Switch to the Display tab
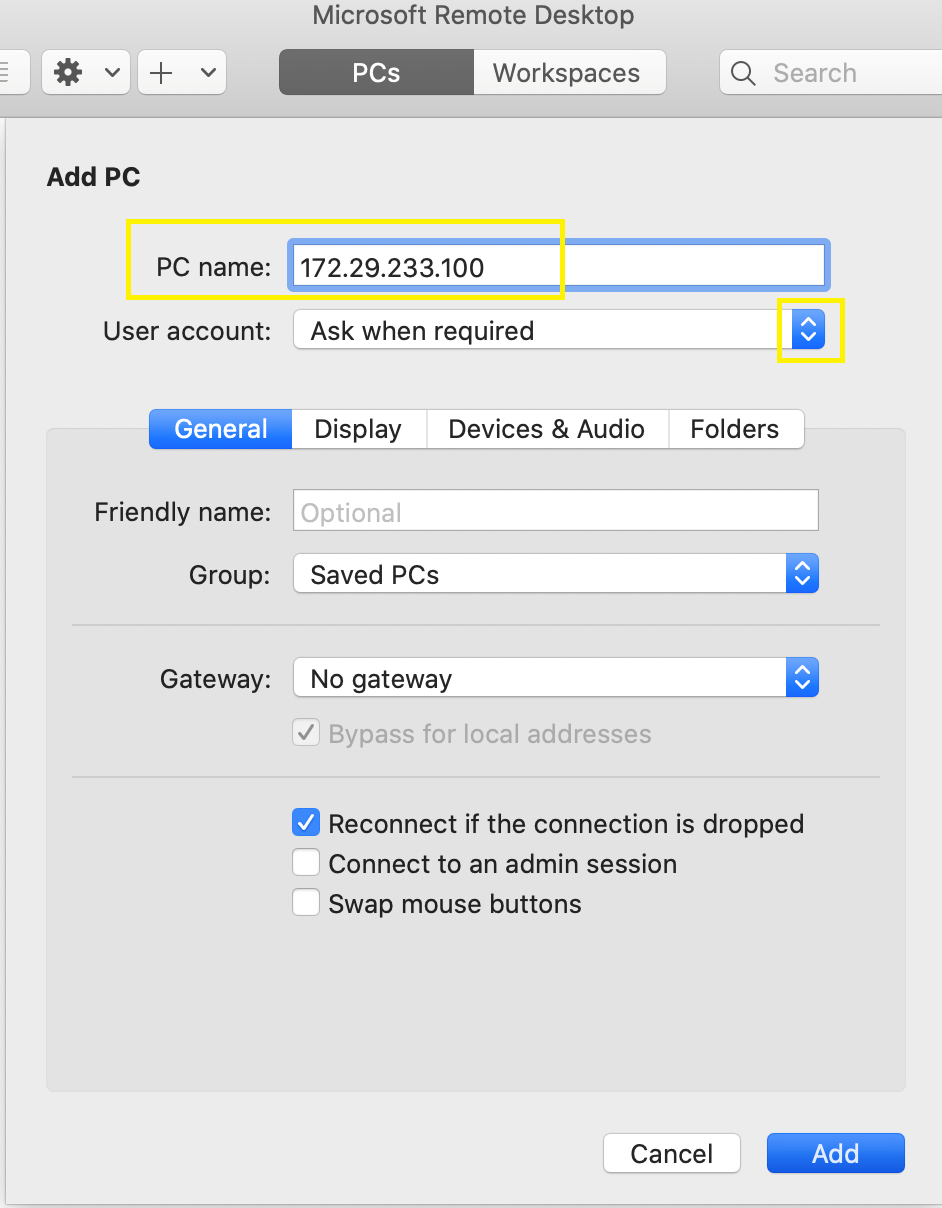 click(357, 429)
